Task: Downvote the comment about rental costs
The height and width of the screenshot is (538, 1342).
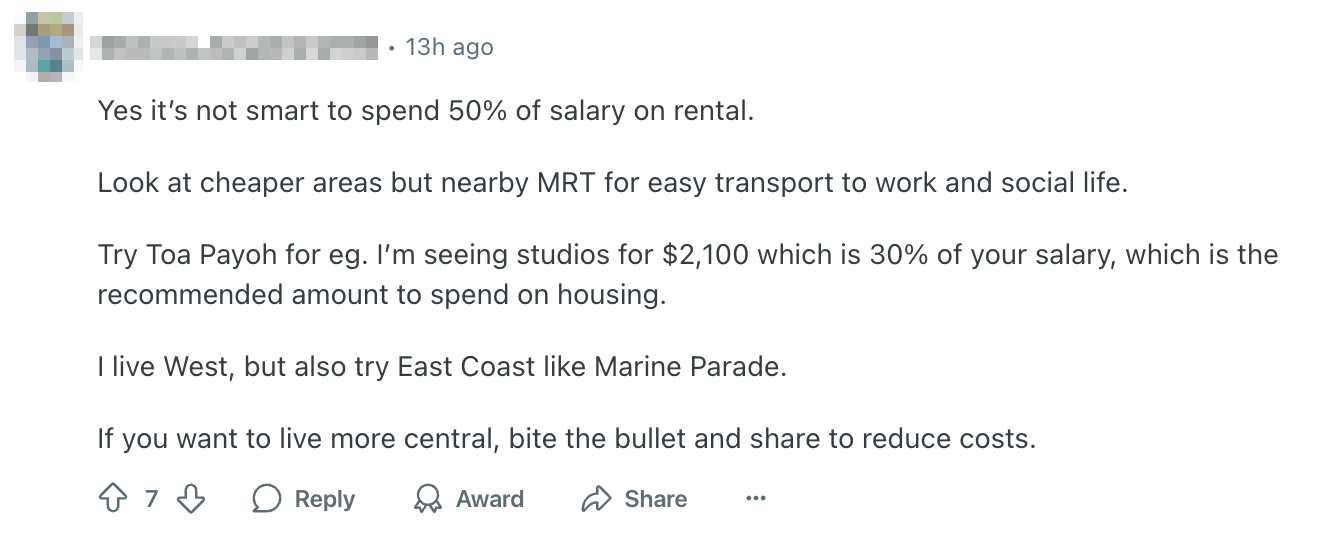Action: pos(190,498)
